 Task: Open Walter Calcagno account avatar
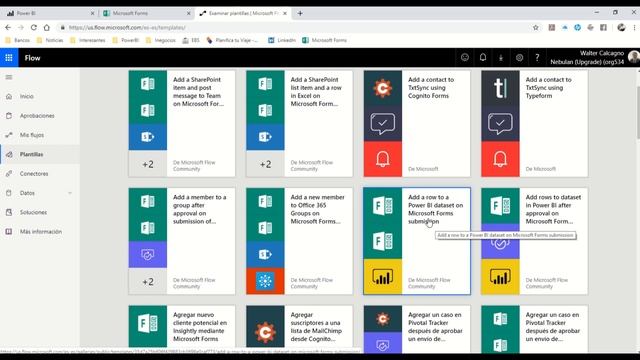tap(634, 57)
